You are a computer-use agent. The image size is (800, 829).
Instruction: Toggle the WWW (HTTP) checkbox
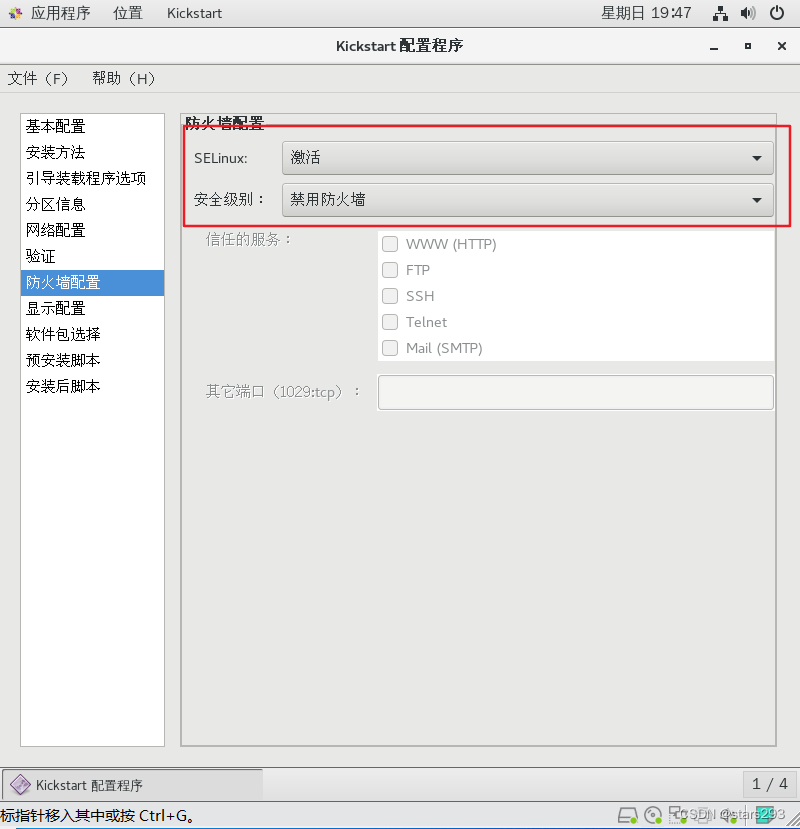tap(390, 244)
